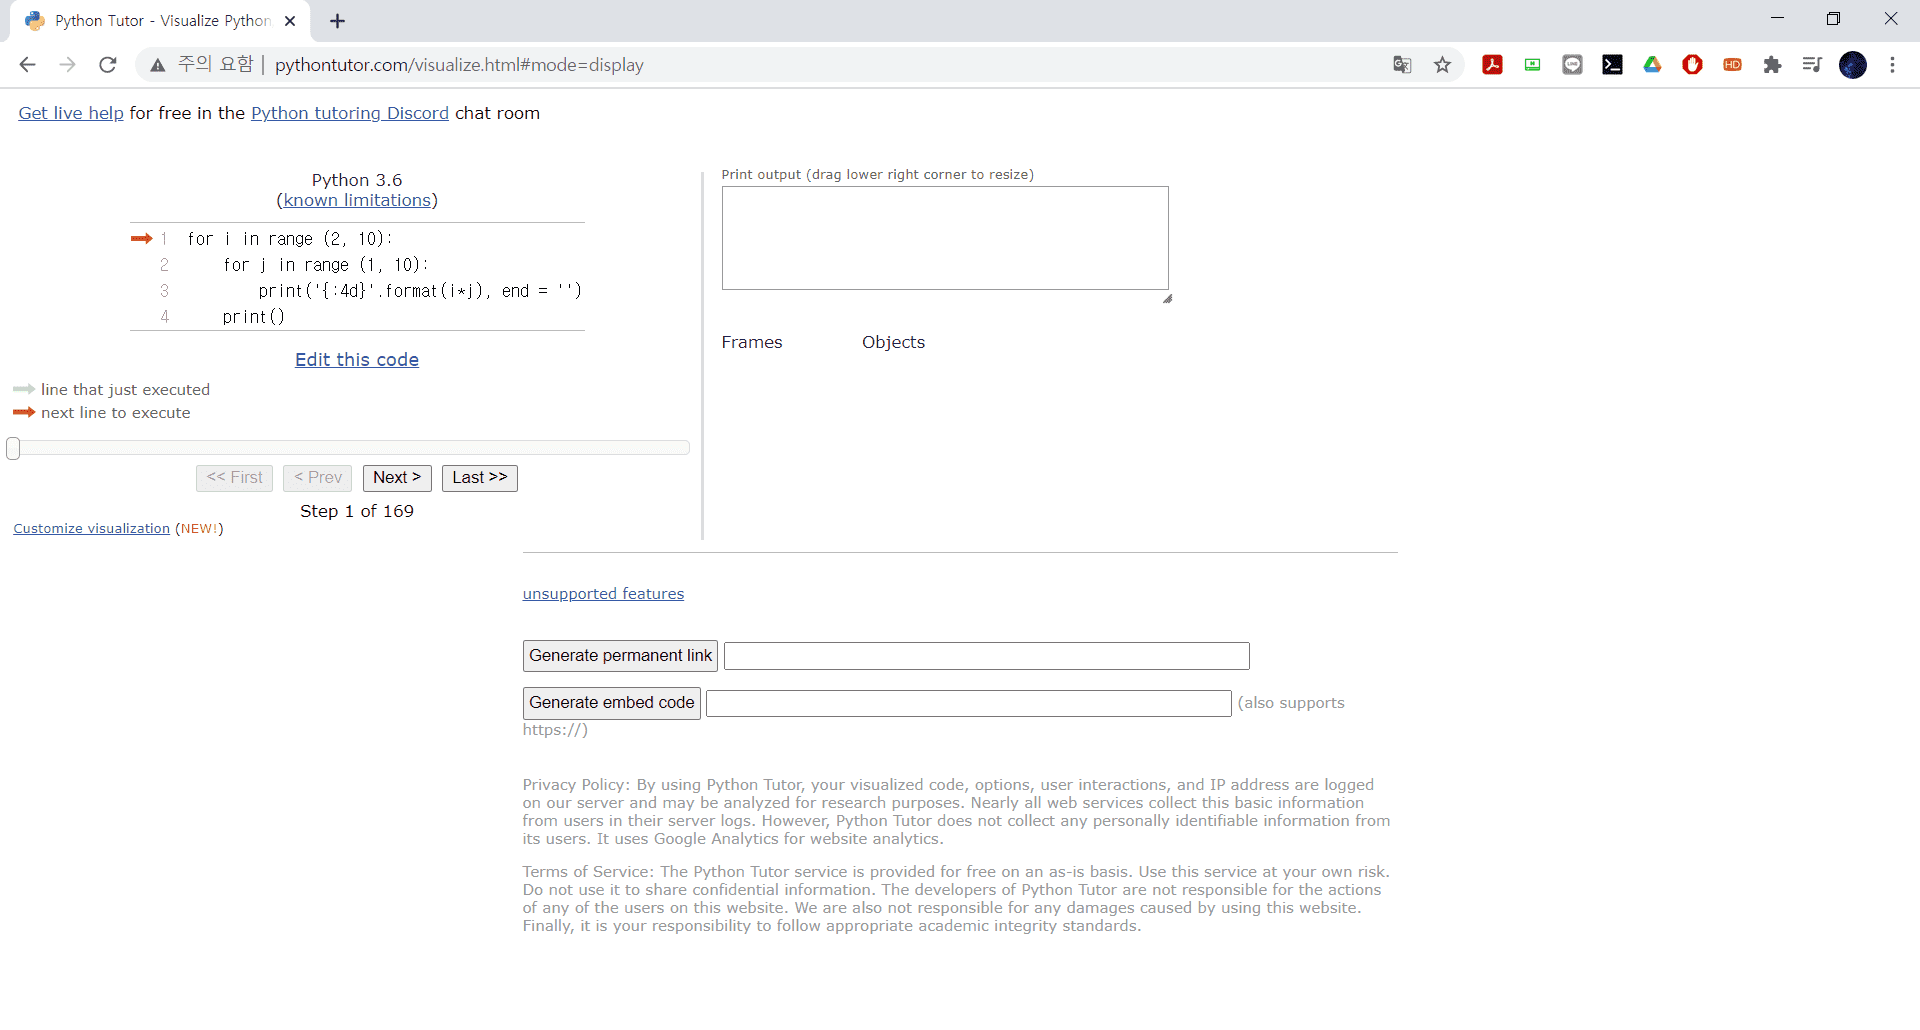This screenshot has width=1920, height=1030.
Task: Click the embed code text field
Action: (x=969, y=703)
